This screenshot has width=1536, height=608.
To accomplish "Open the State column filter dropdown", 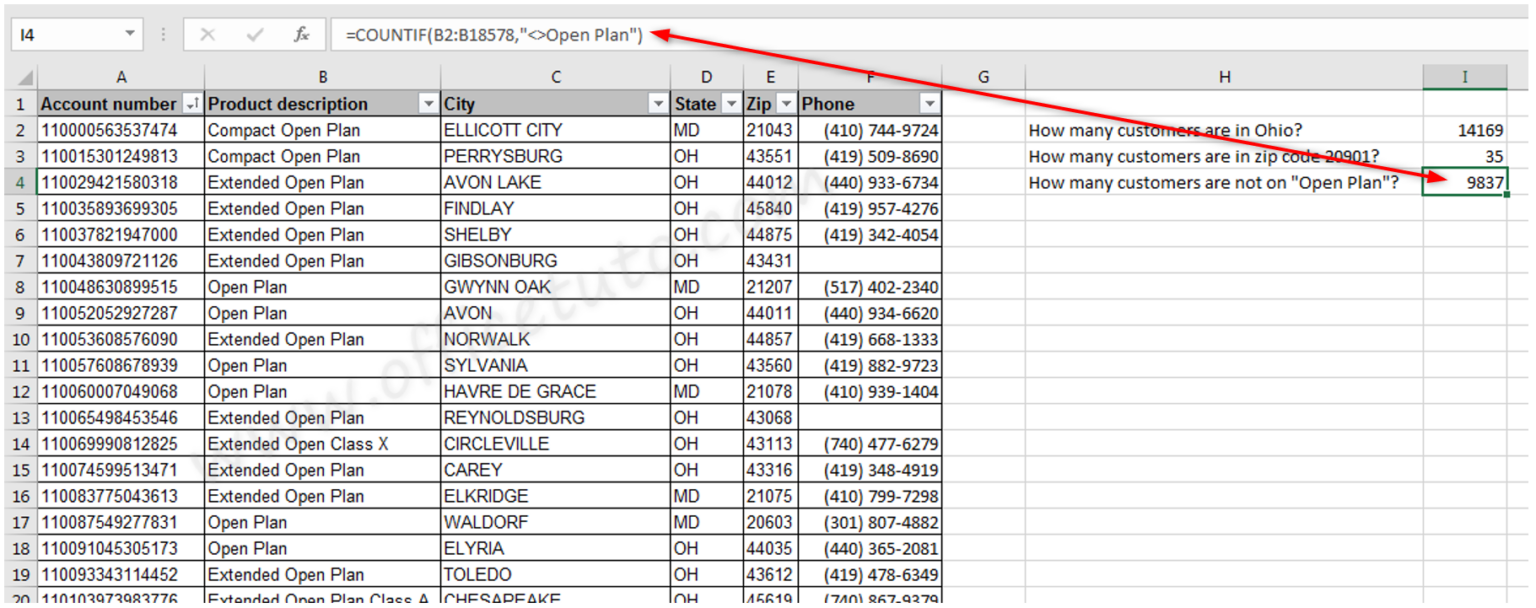I will tap(731, 104).
